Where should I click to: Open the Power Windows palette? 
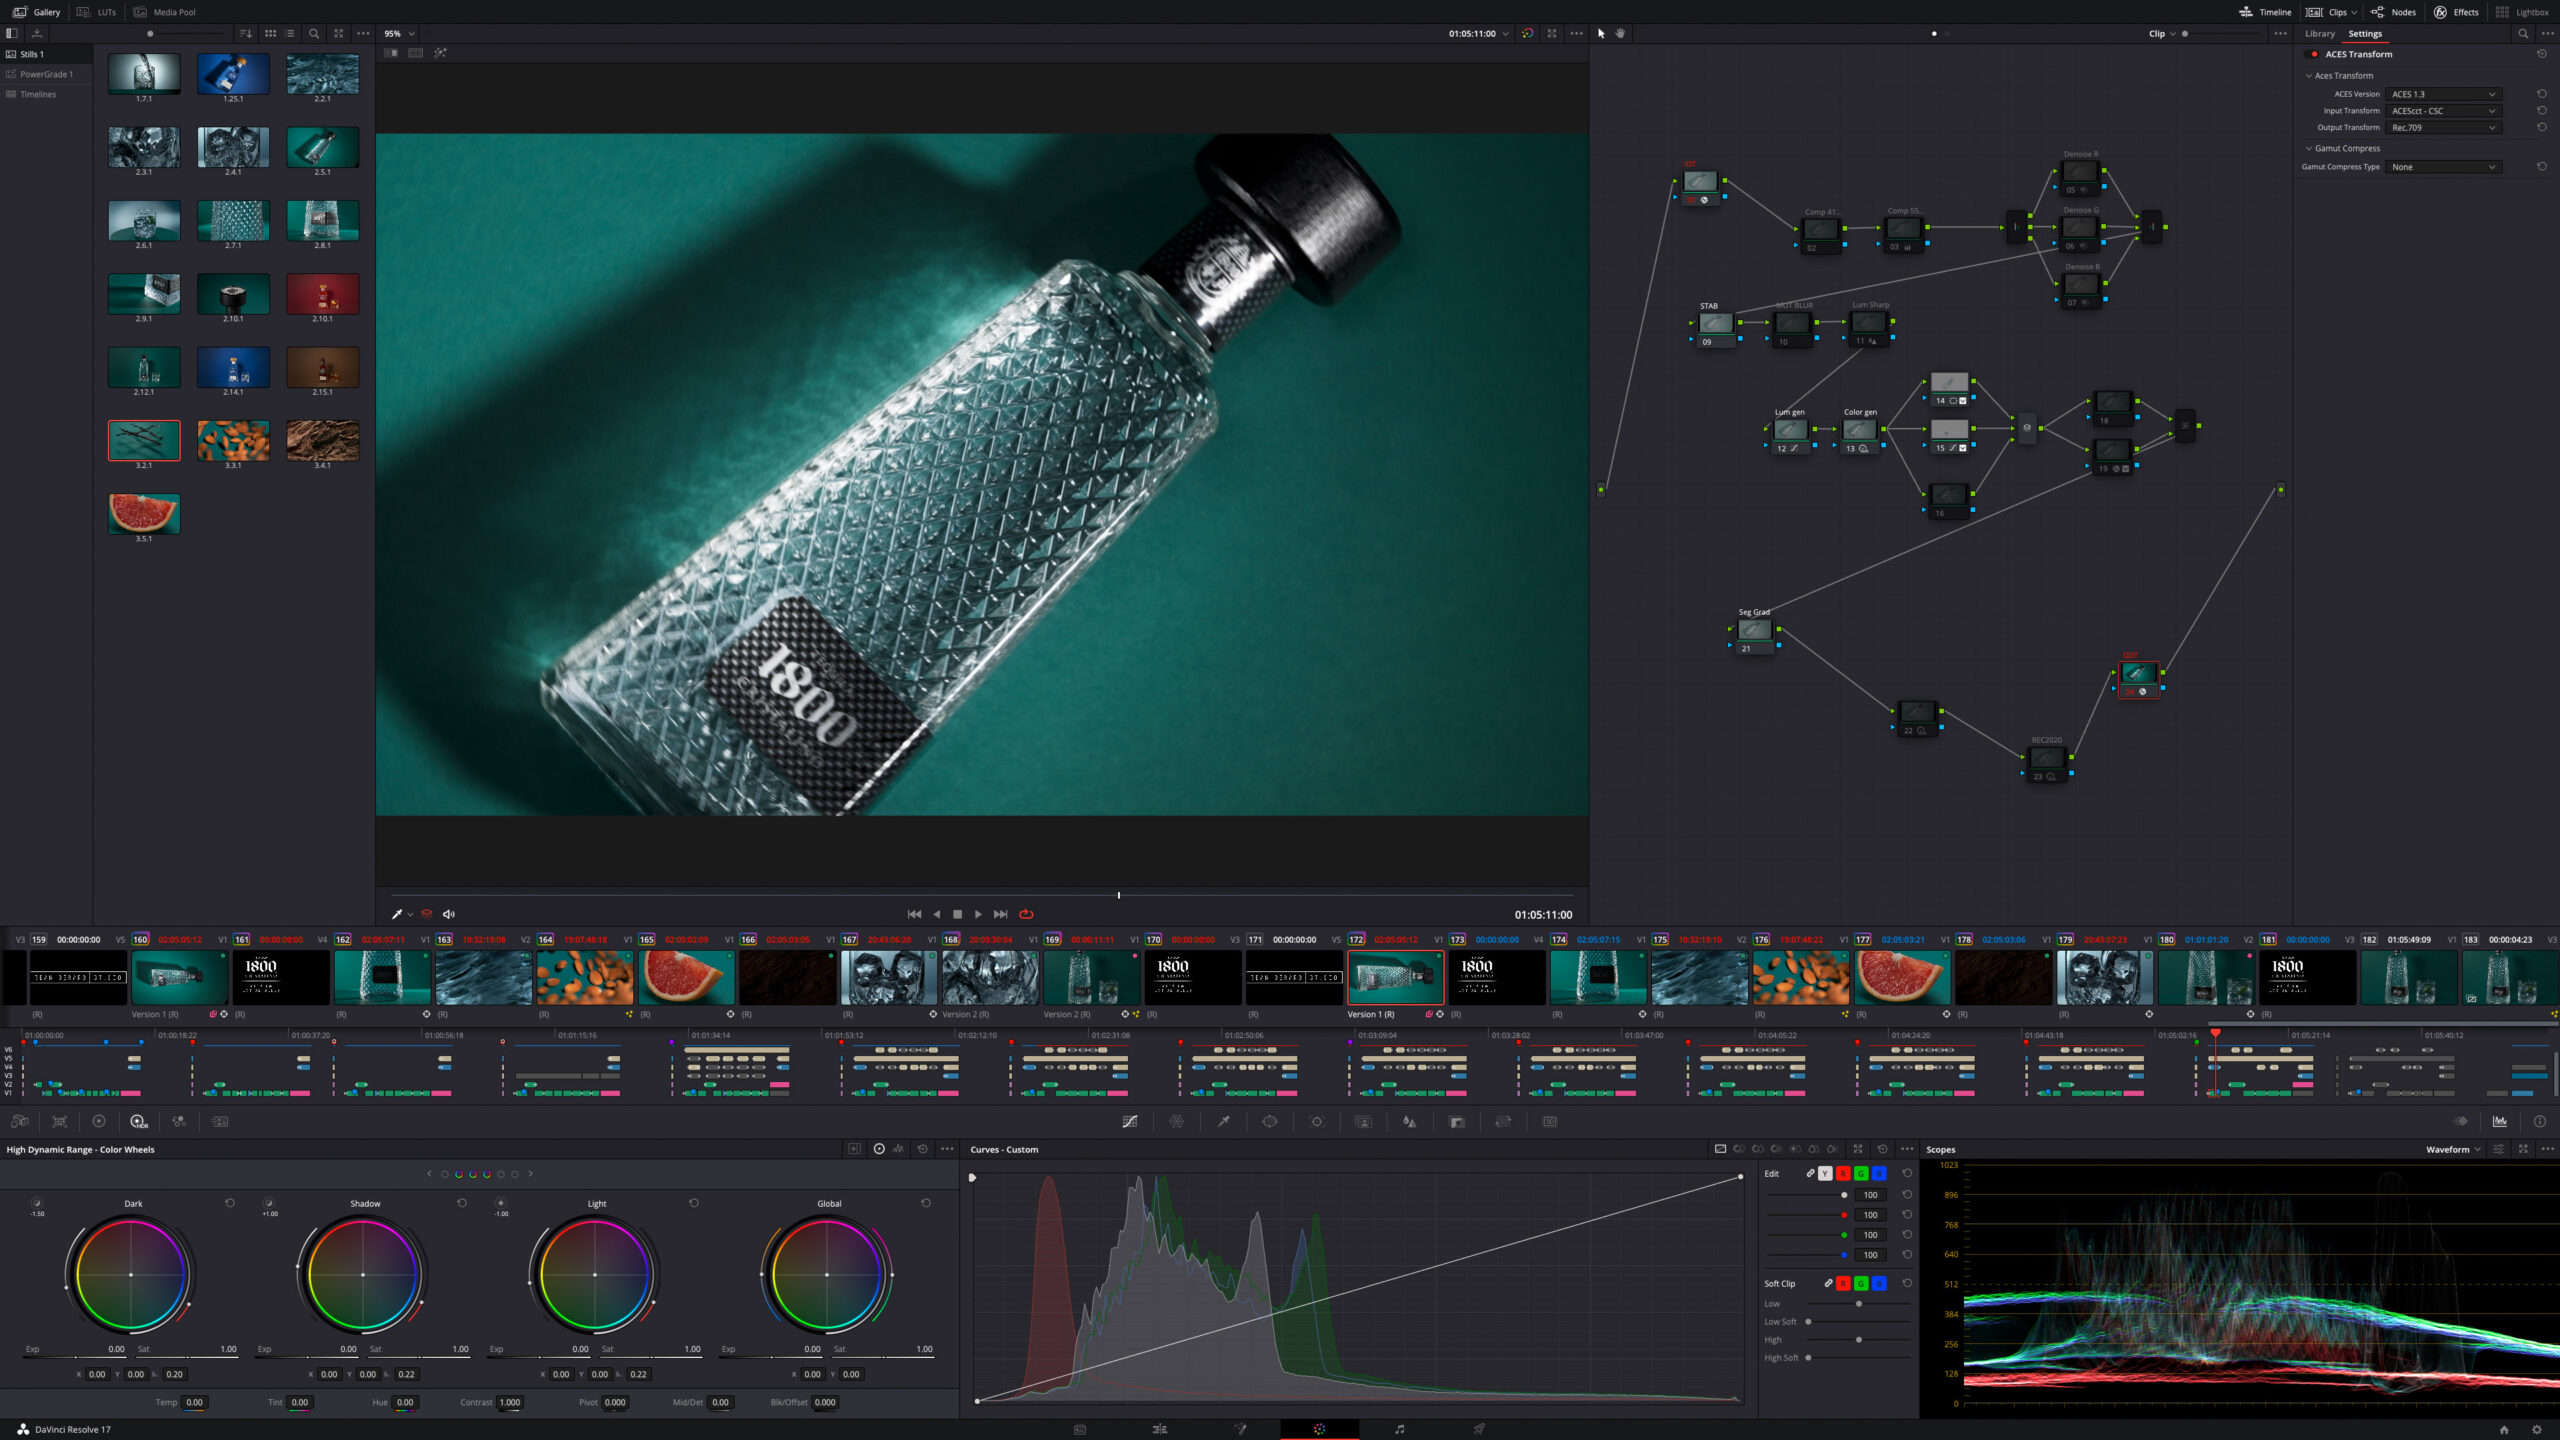(x=1270, y=1121)
